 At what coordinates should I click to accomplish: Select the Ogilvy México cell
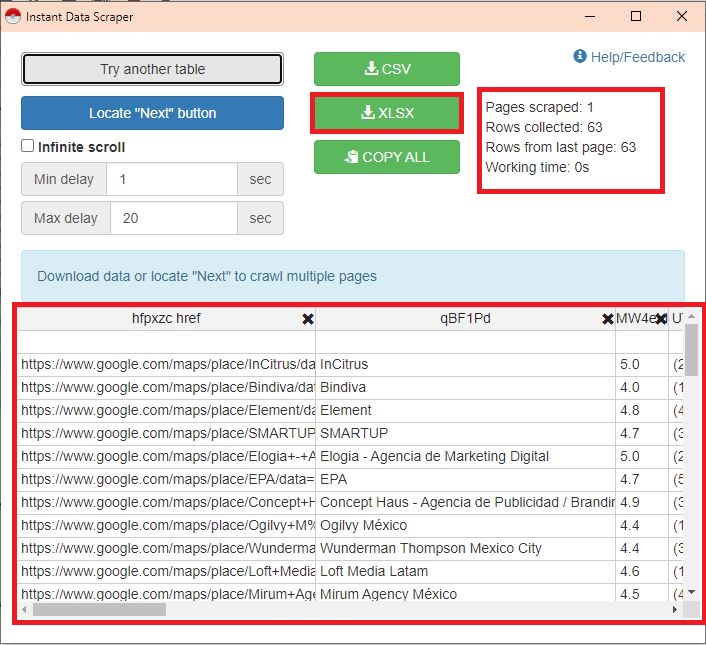pos(465,525)
